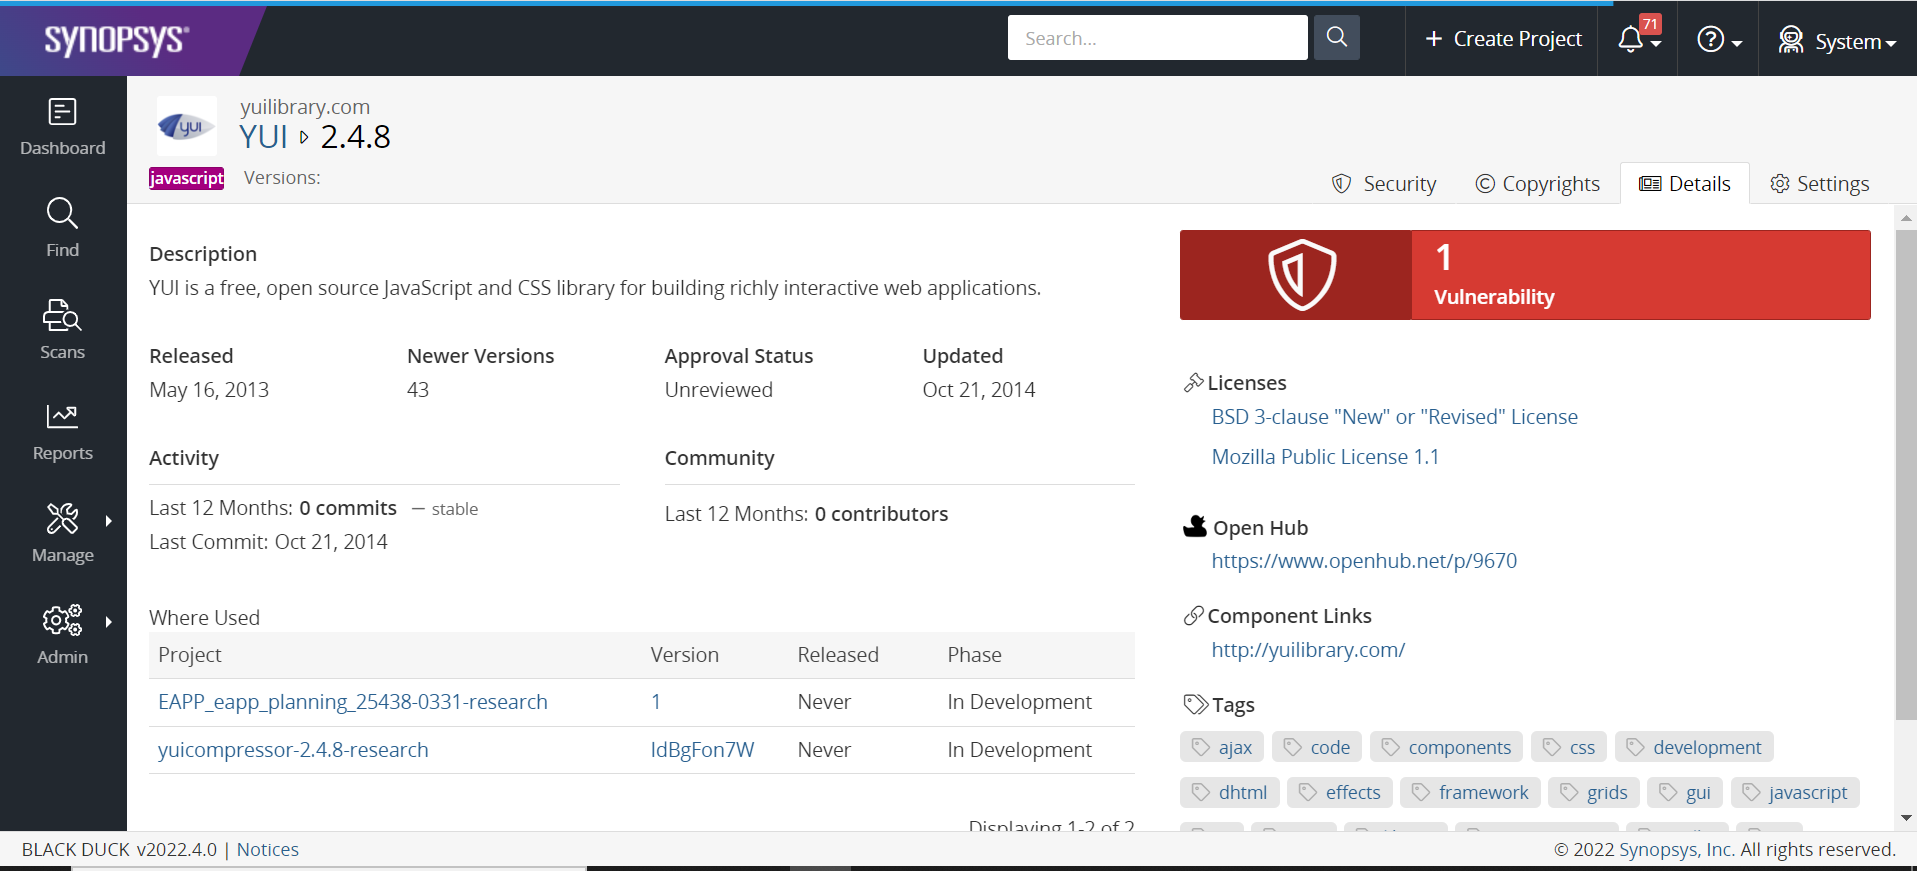Open the help question mark menu
Screen dimensions: 1917x871
pos(1719,39)
